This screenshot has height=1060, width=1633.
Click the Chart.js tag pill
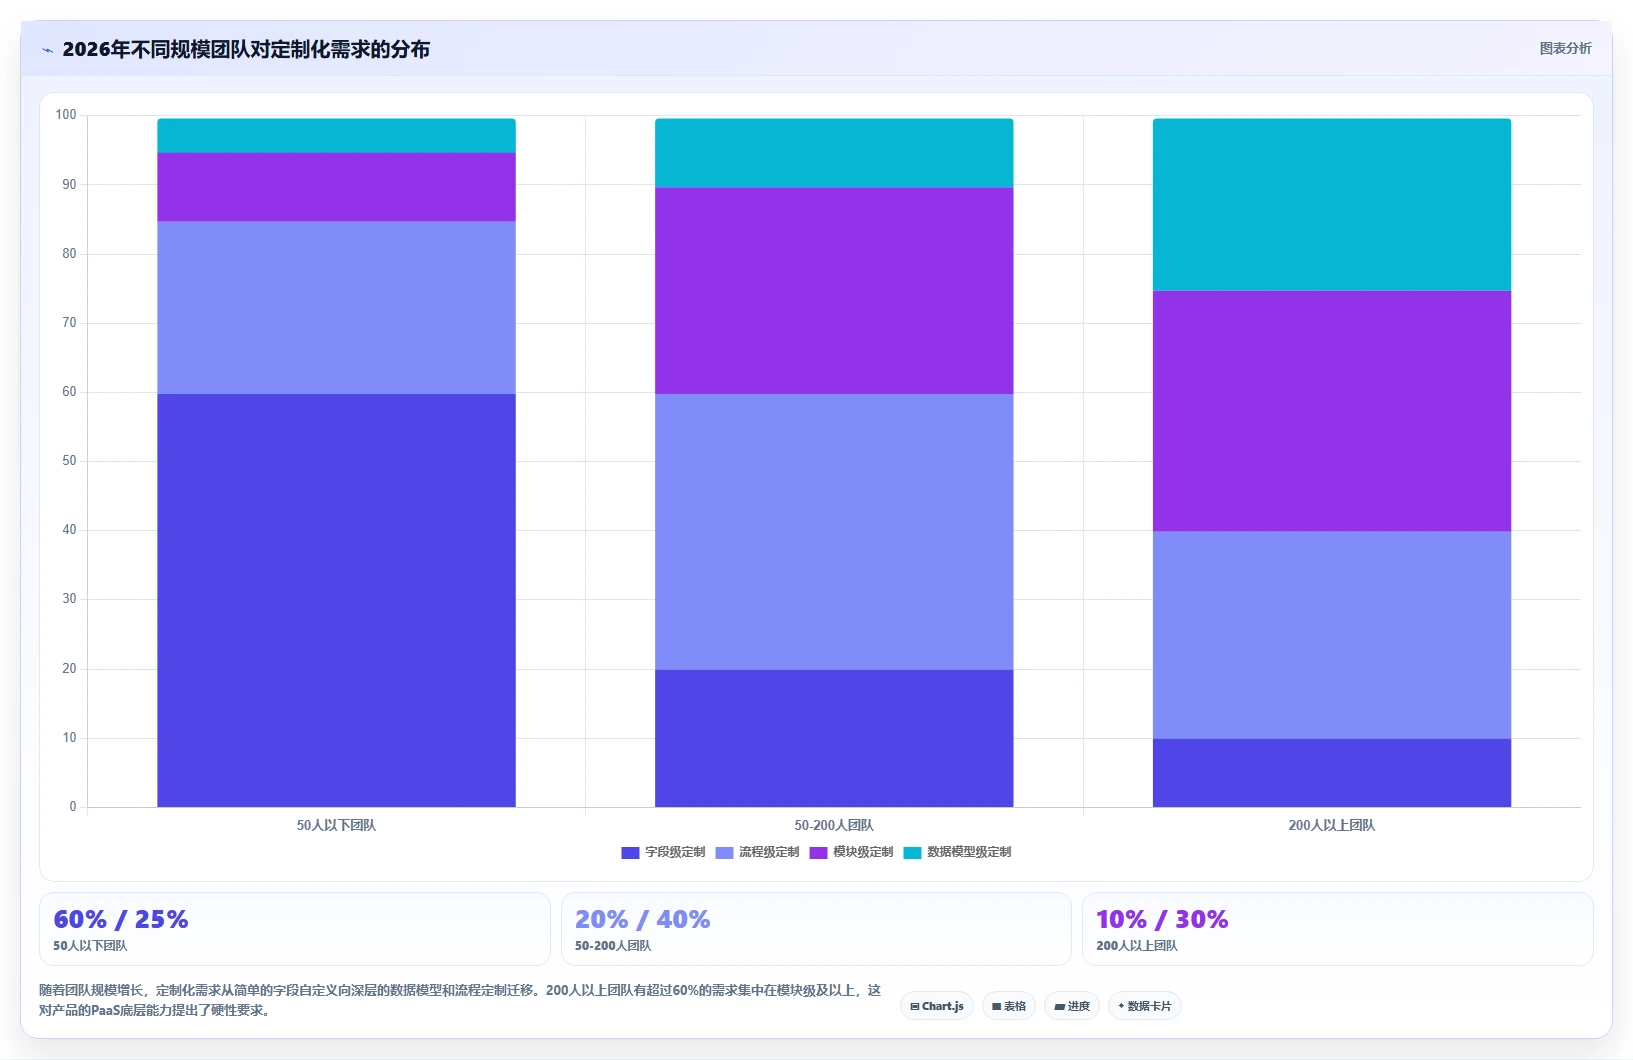(x=937, y=1006)
